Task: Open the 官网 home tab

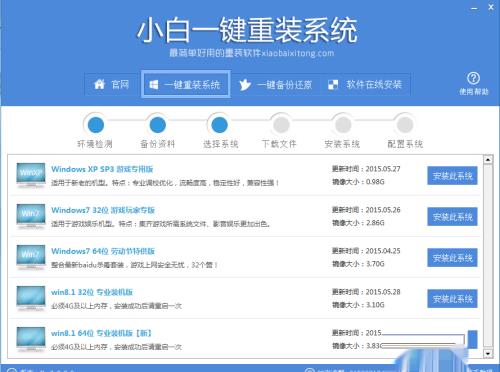Action: coord(112,85)
